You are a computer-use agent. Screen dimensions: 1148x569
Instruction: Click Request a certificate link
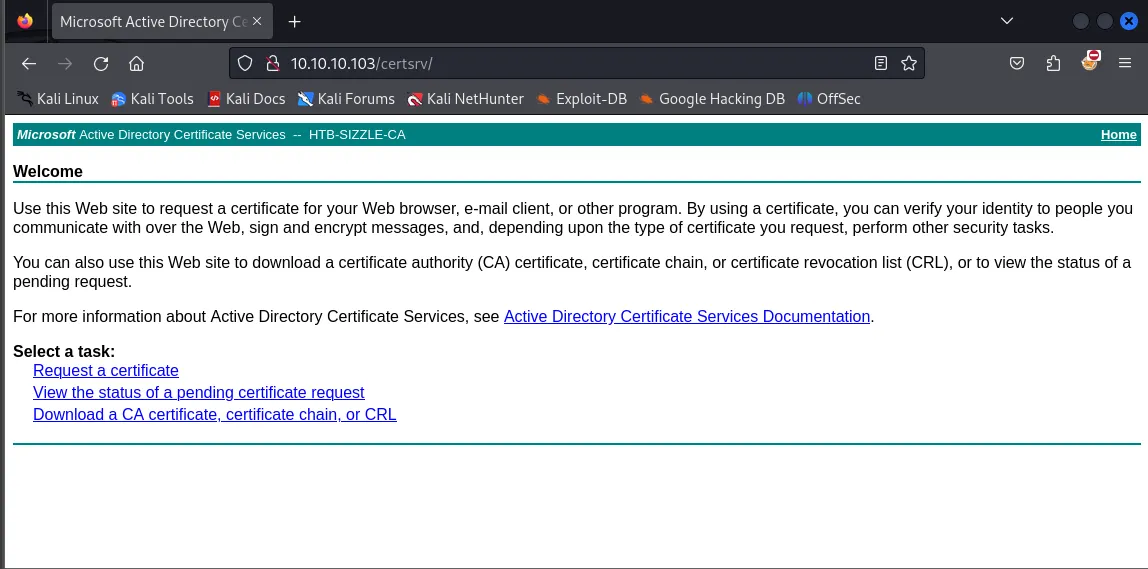106,371
